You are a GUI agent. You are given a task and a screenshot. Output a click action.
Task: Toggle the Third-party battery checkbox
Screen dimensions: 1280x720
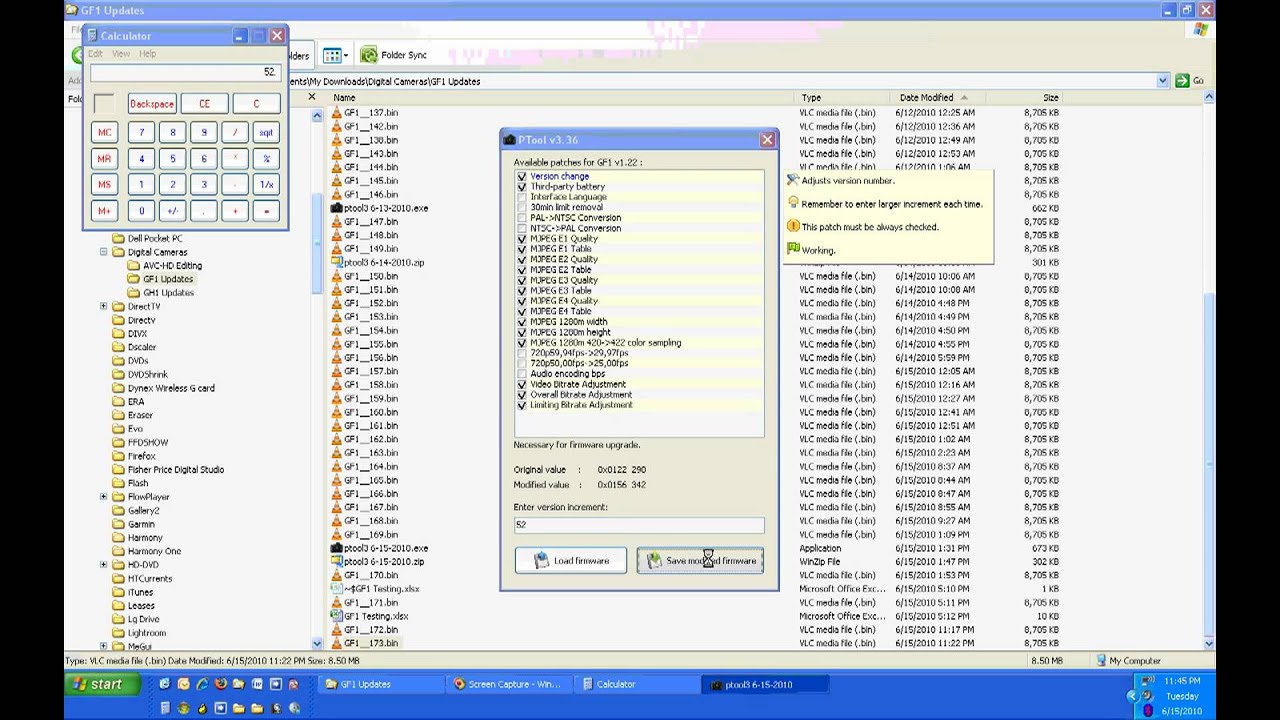pyautogui.click(x=522, y=187)
